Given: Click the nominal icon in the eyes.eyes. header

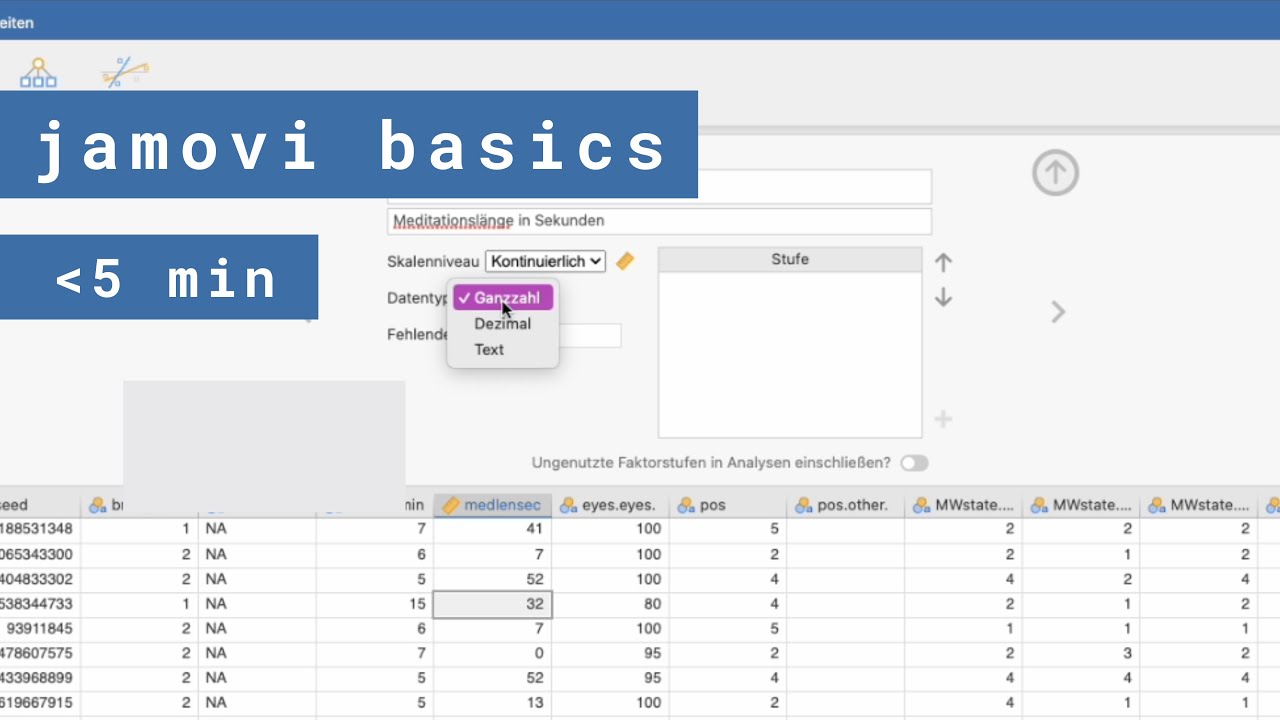Looking at the screenshot, I should (x=568, y=506).
